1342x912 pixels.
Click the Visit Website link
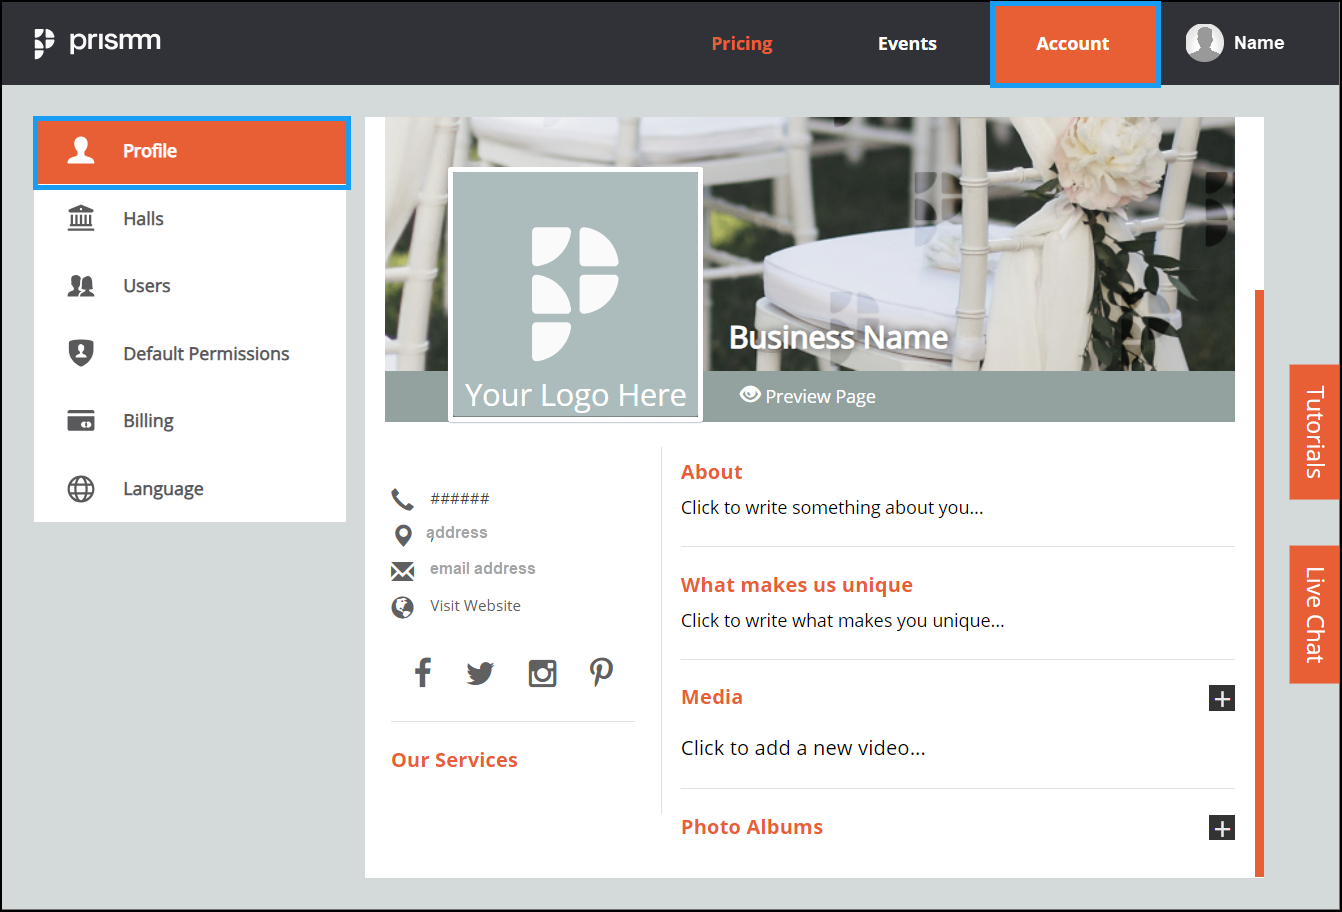click(x=475, y=606)
